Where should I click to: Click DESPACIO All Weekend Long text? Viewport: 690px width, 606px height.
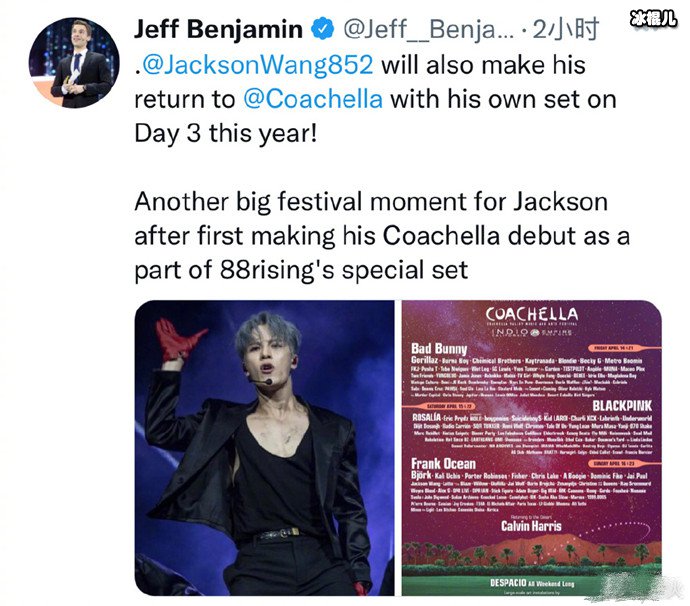coord(530,580)
